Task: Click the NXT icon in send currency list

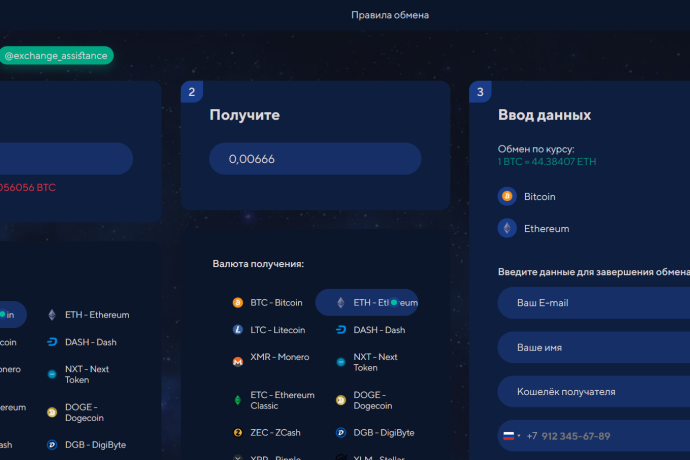Action: pos(52,374)
